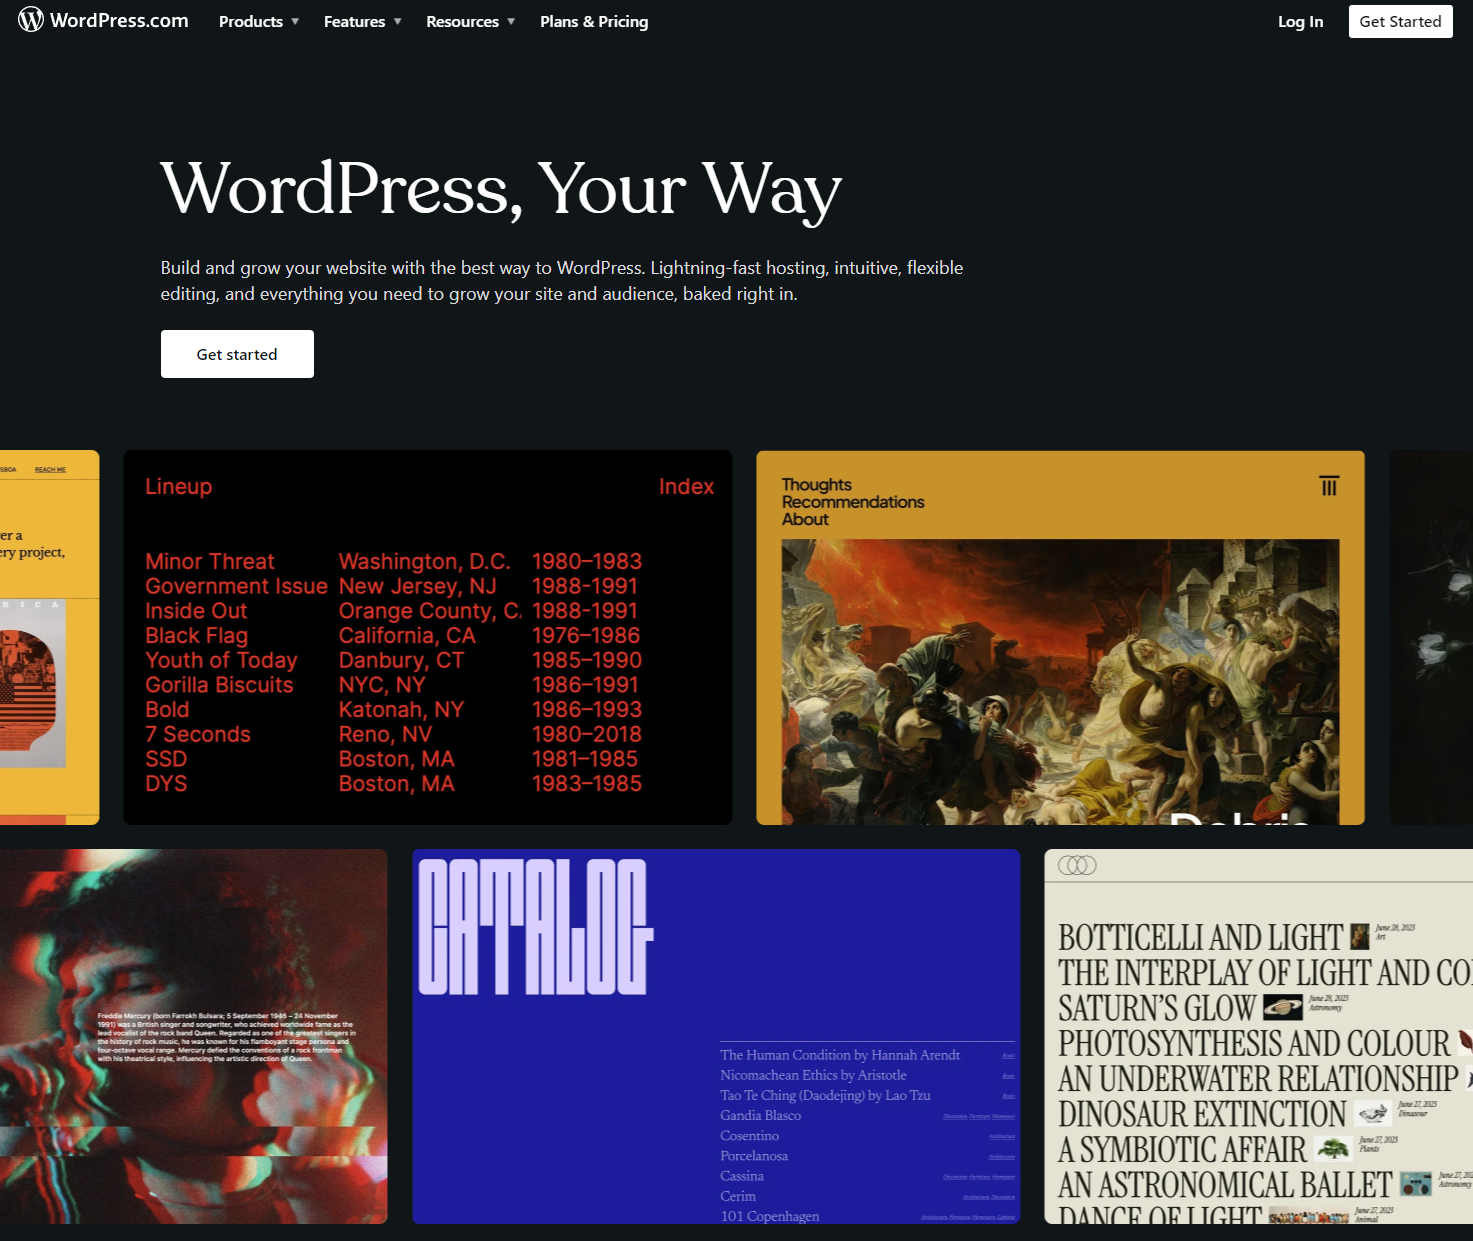Click the Dinosaur Extinction headline
1473x1241 pixels.
[x=1202, y=1114]
